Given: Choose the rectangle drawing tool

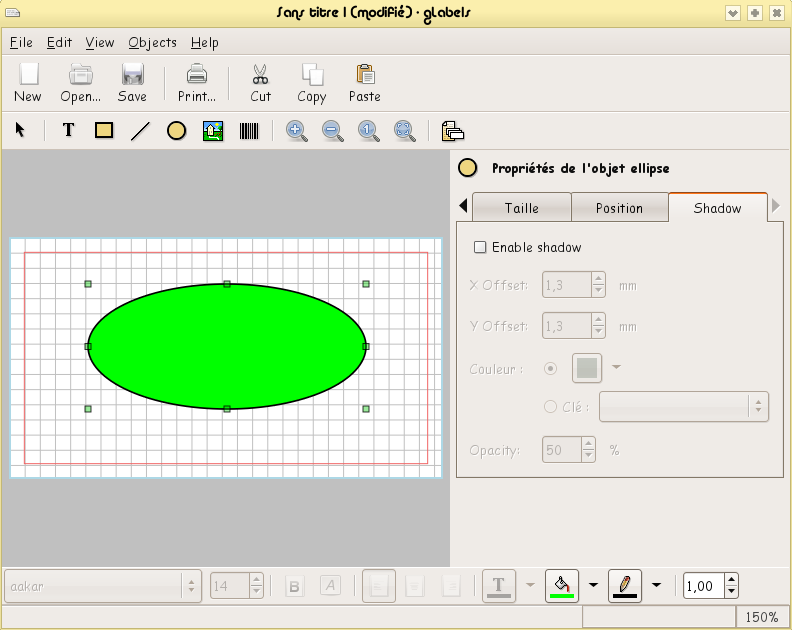Looking at the screenshot, I should [104, 130].
